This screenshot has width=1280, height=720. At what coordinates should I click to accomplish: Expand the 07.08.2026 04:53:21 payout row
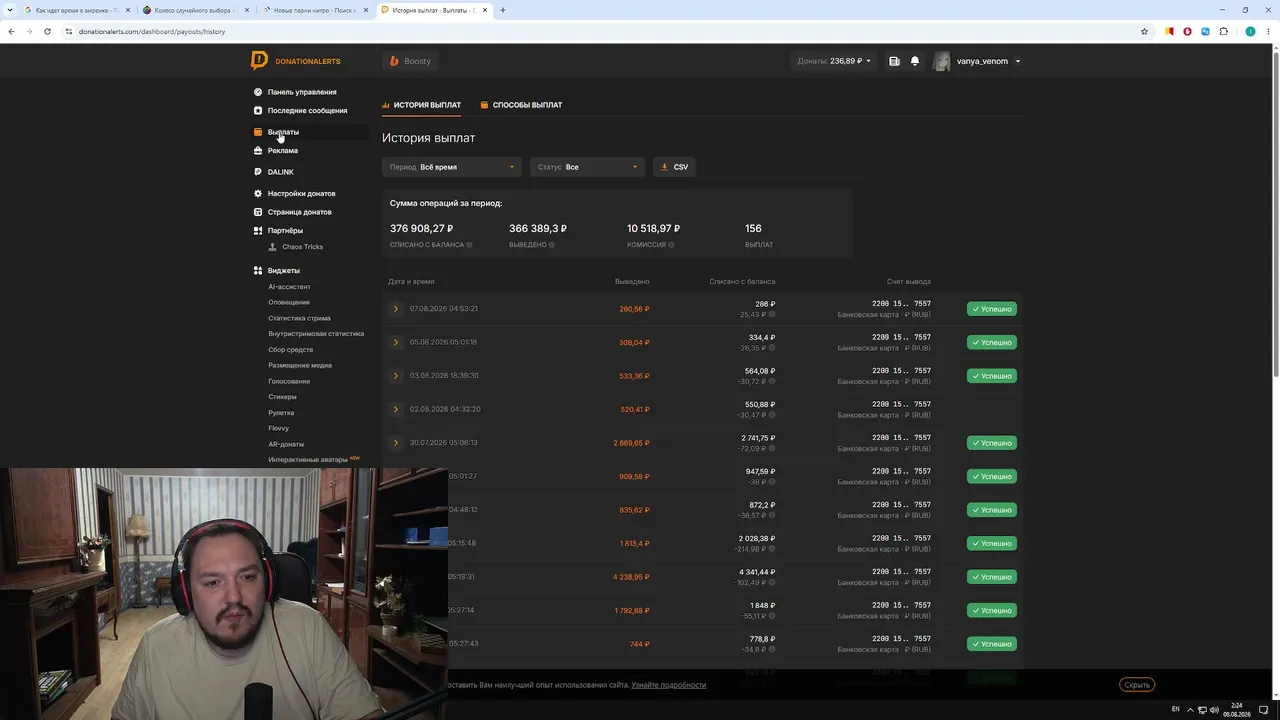396,309
